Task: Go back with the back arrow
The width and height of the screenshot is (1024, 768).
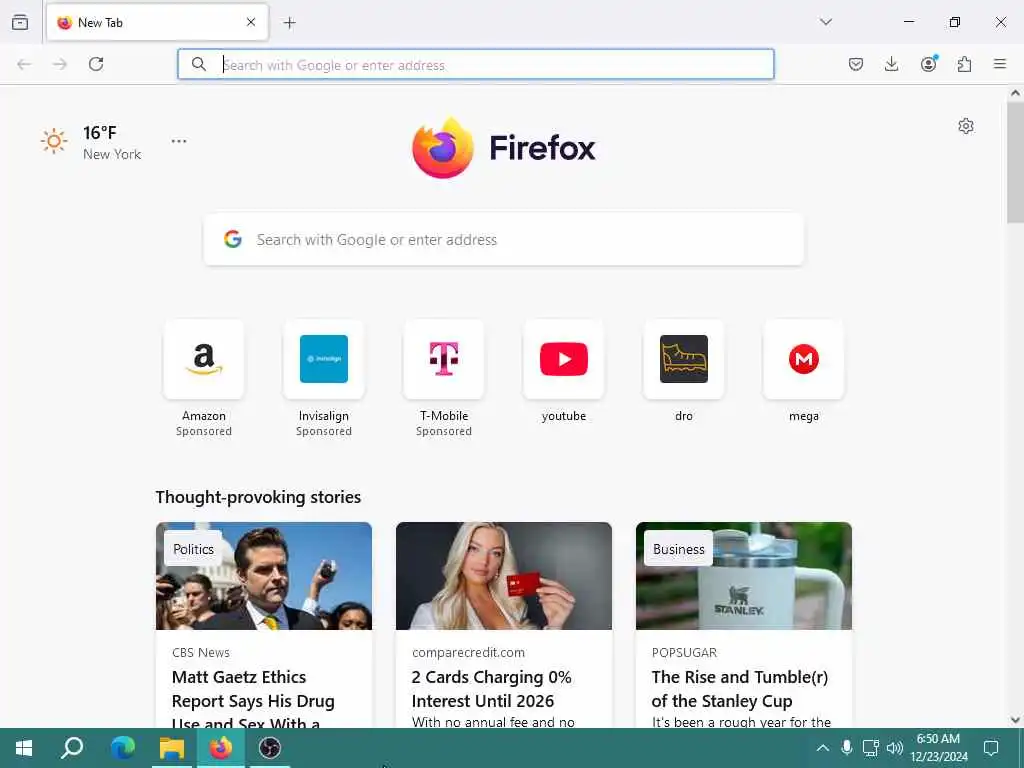Action: pyautogui.click(x=24, y=64)
